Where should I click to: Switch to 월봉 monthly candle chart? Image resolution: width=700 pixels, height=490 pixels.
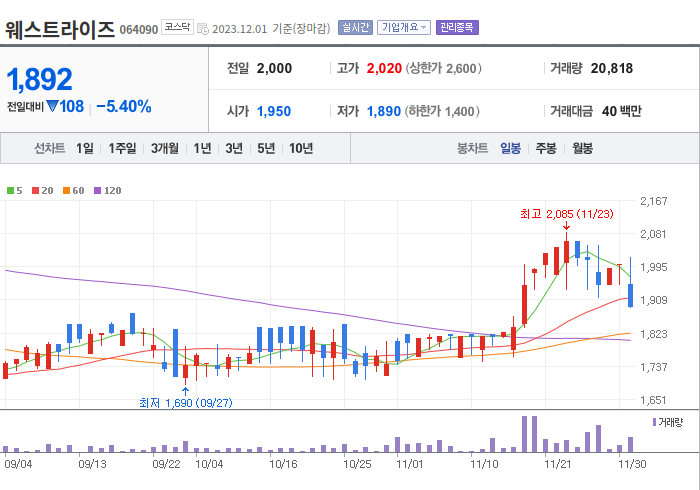pos(583,148)
